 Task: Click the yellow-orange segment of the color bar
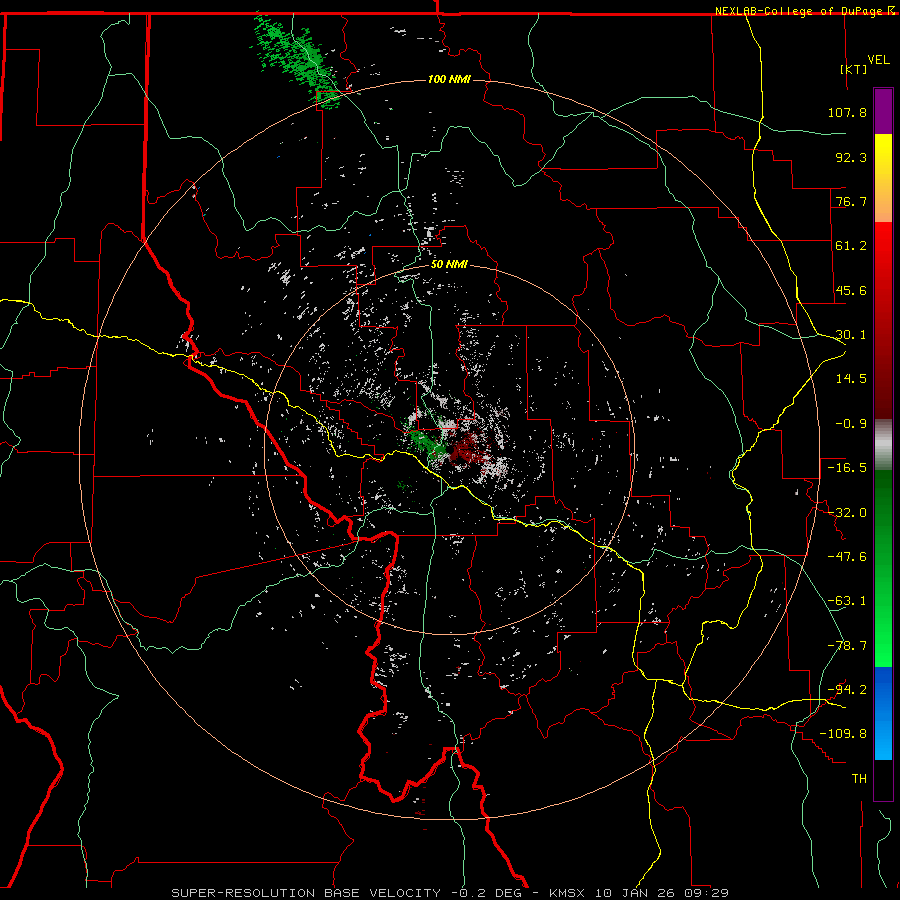point(883,178)
